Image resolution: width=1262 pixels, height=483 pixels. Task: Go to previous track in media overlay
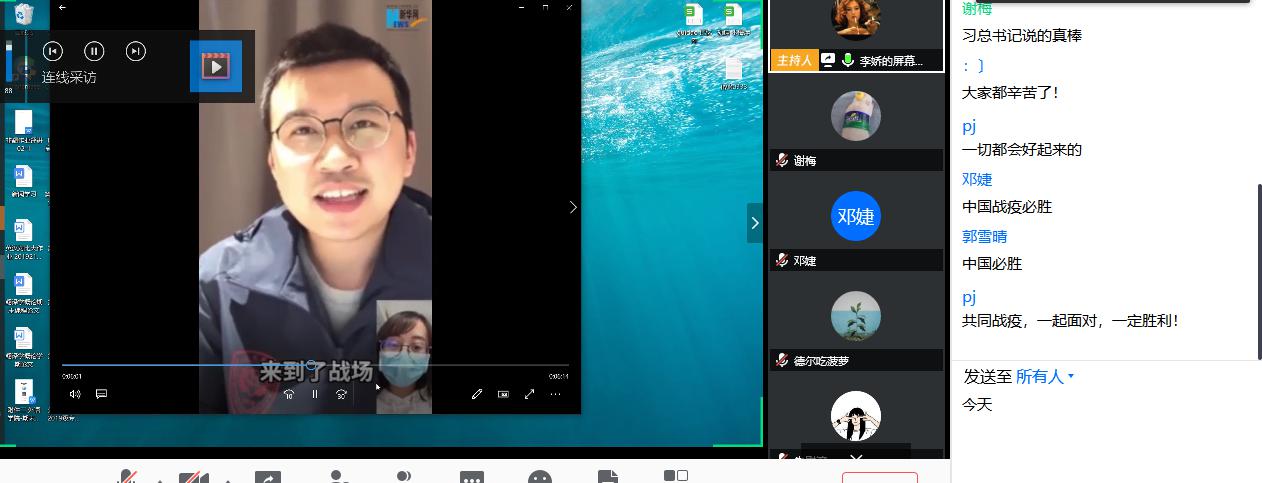53,51
